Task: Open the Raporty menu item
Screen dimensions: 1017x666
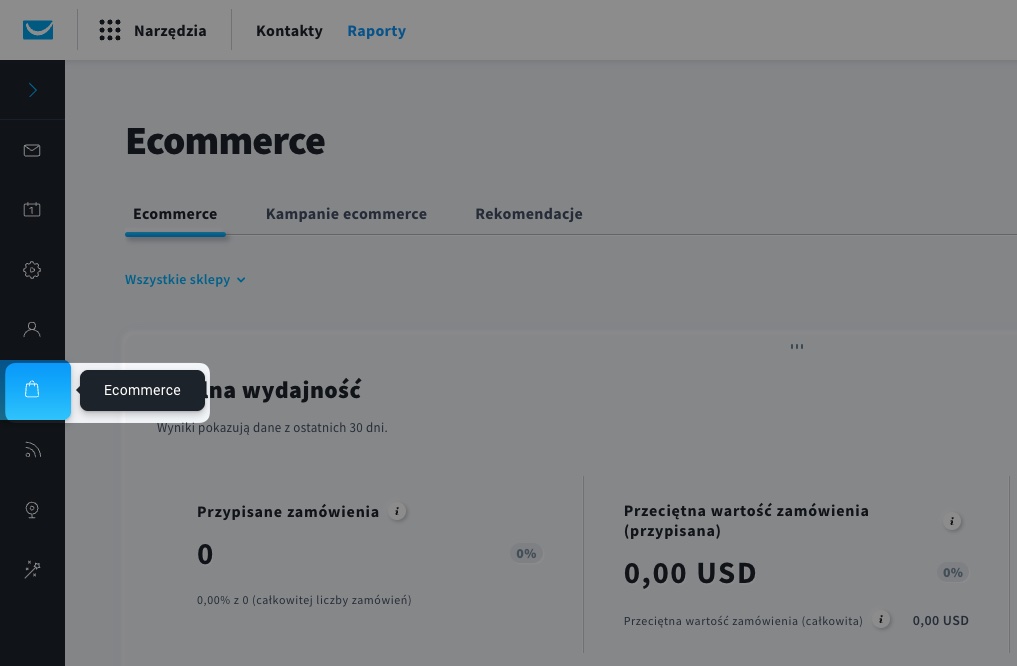Action: (x=376, y=31)
